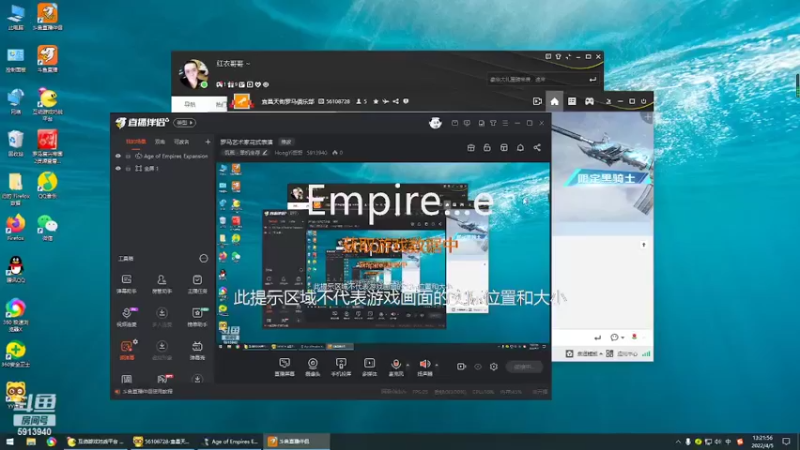Open the TV-shaped danmaku tool icon

pyautogui.click(x=197, y=346)
